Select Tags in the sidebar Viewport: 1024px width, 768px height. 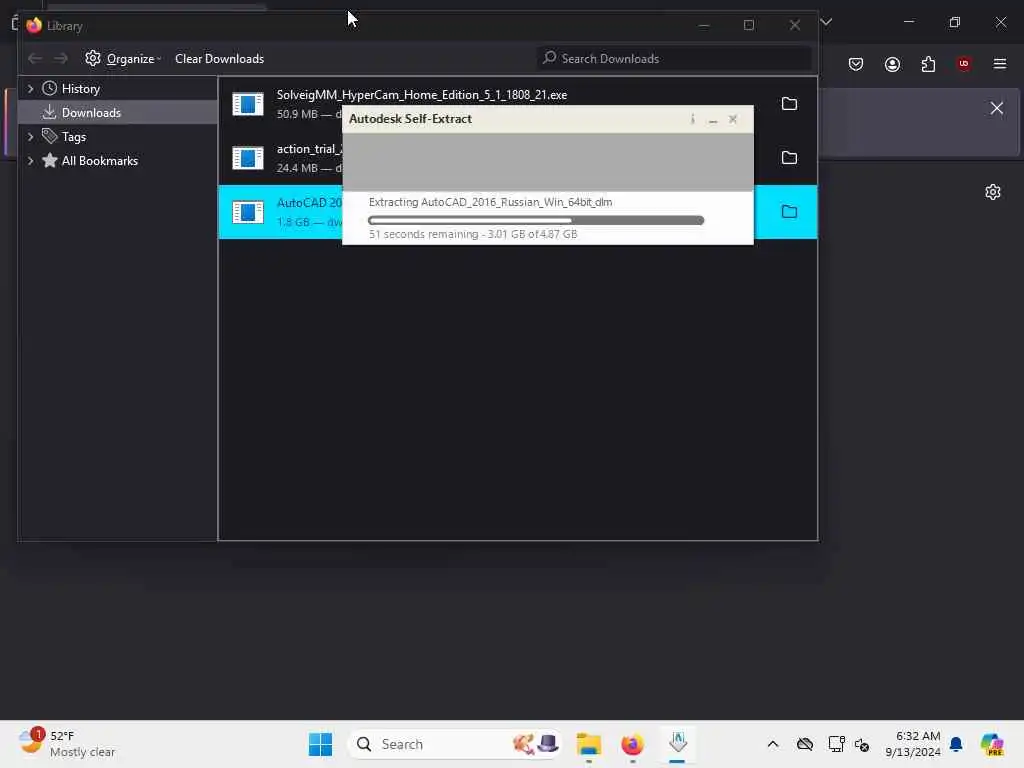tap(74, 136)
